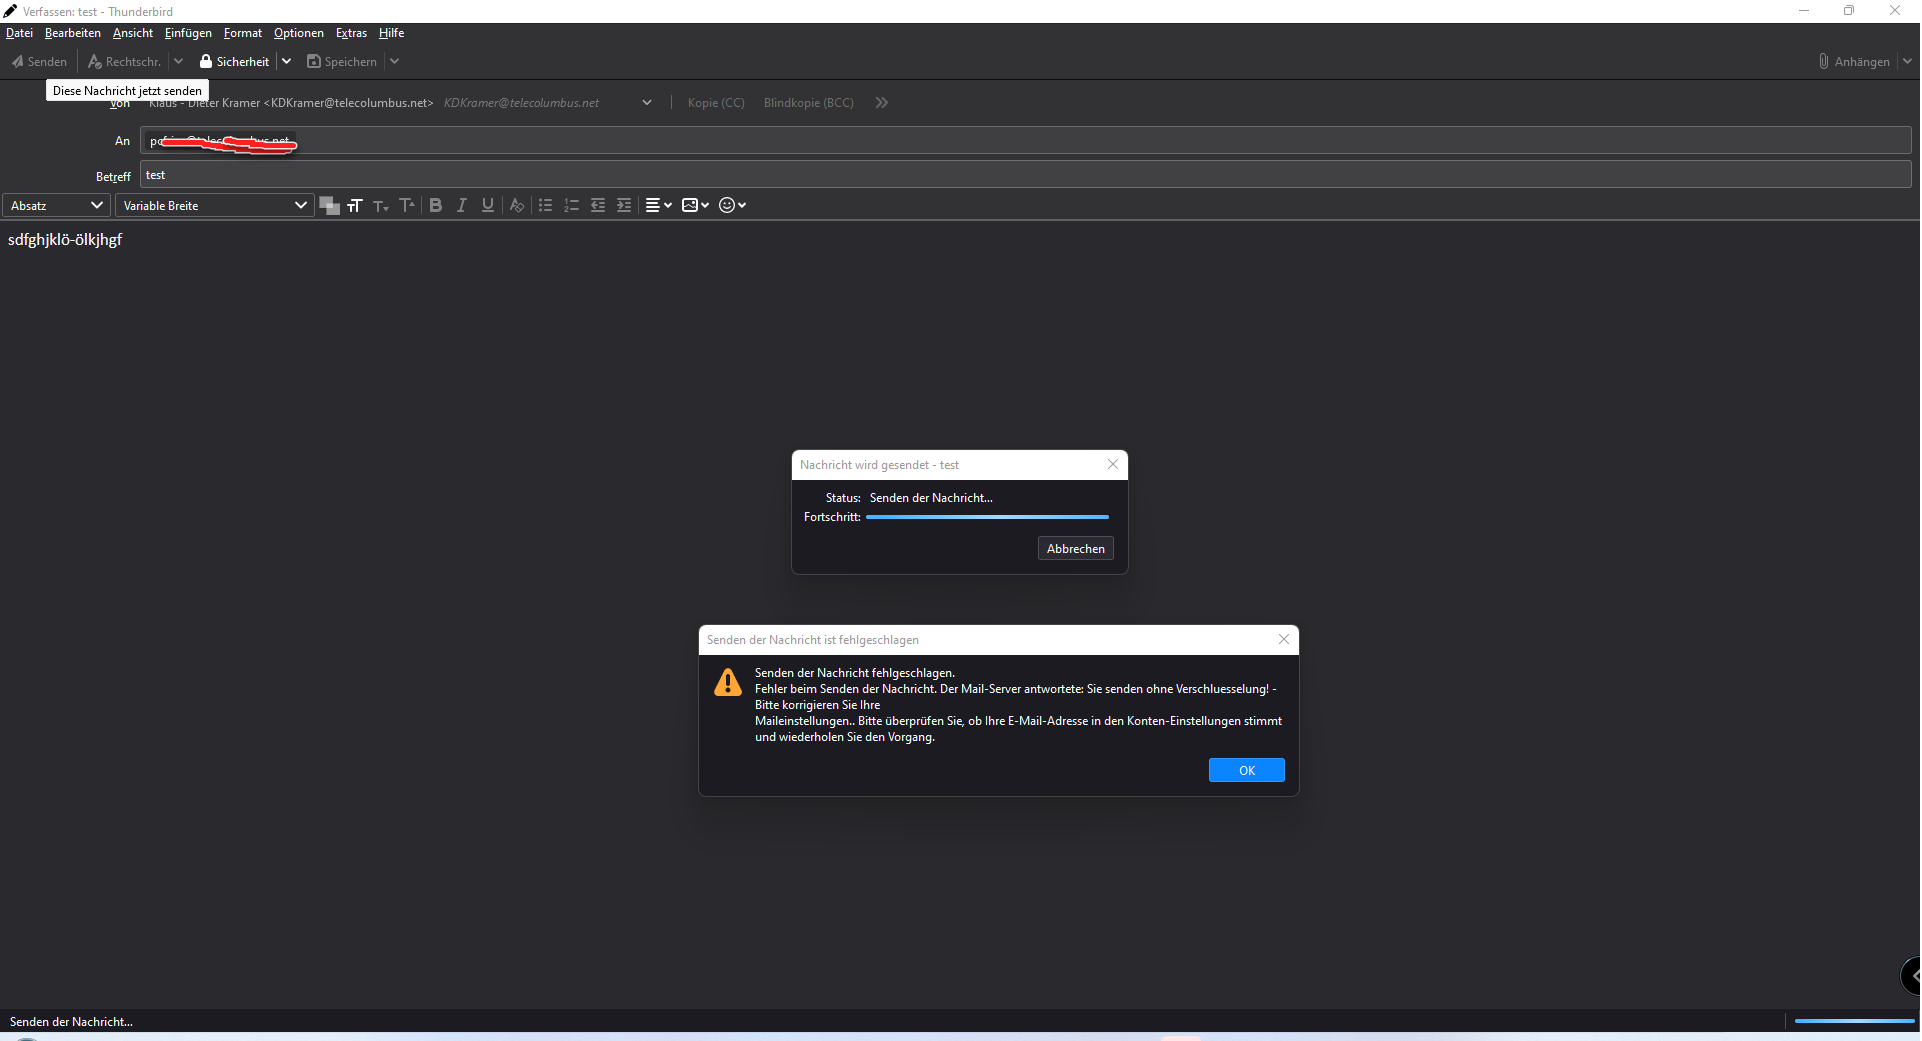The width and height of the screenshot is (1922, 1041).
Task: Remove text formatting with eraser icon
Action: tap(517, 205)
